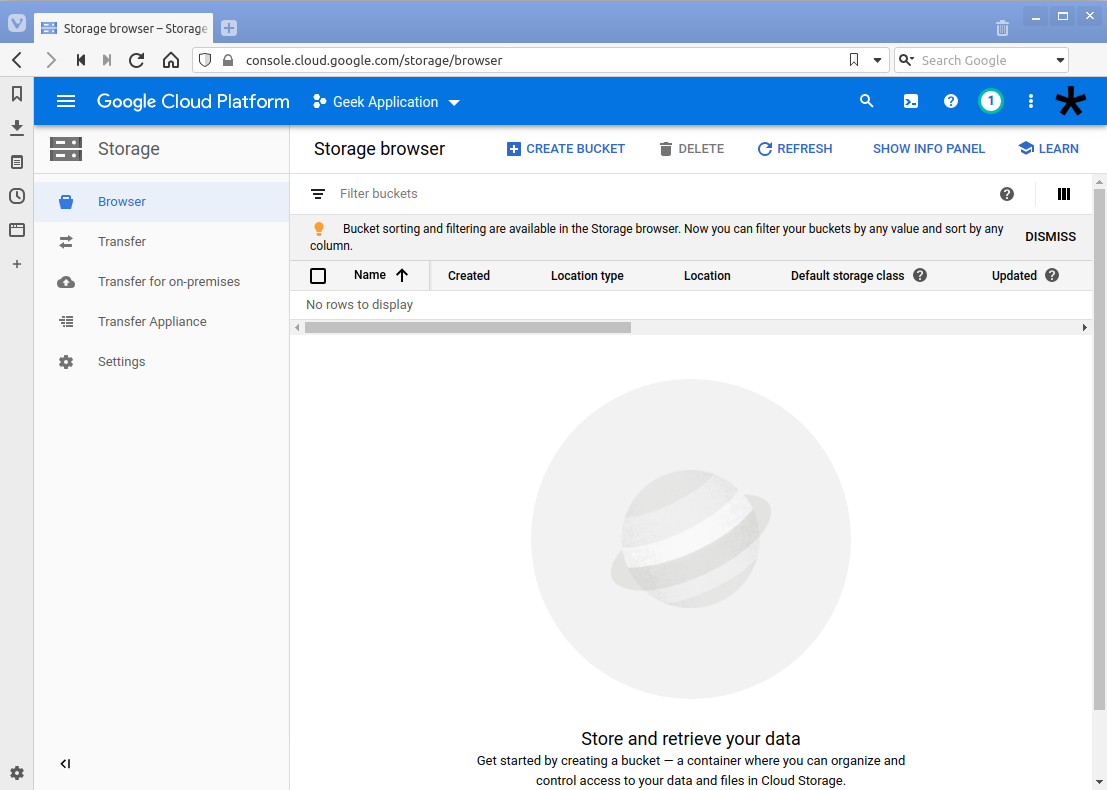
Task: Toggle sort order on the Name column
Action: tap(401, 275)
